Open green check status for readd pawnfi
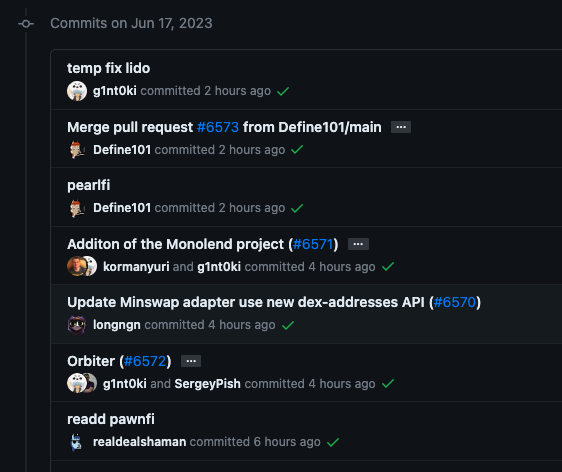 (x=333, y=442)
